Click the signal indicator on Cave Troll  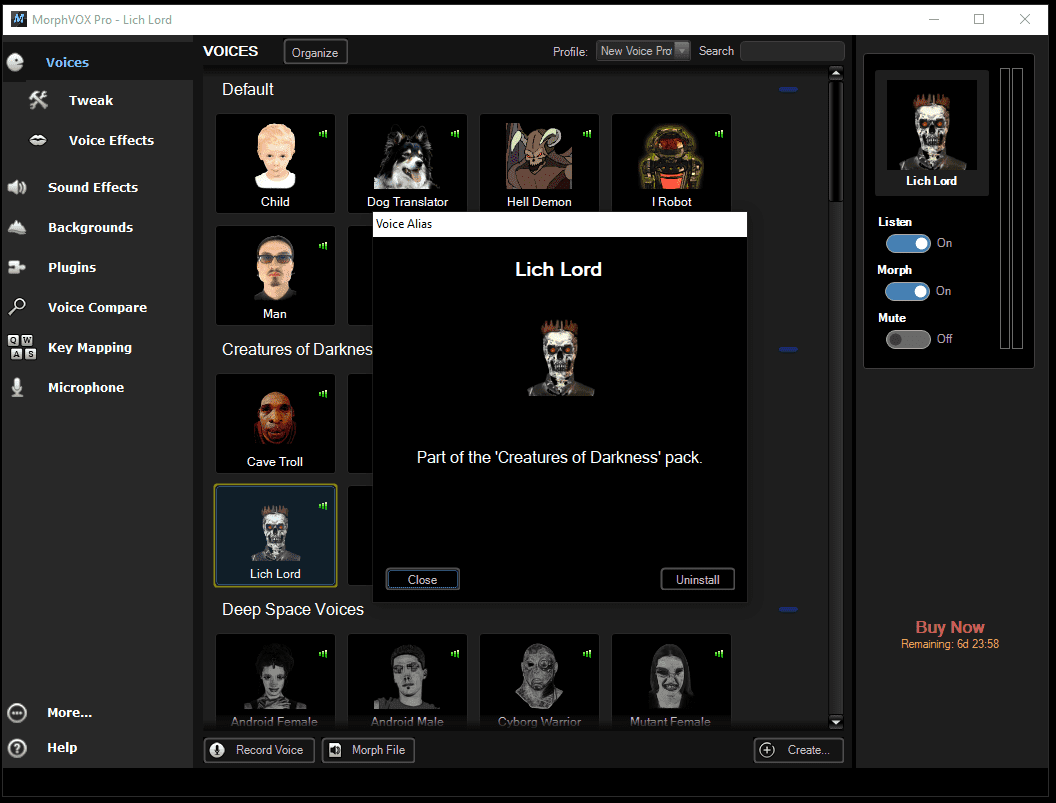tap(323, 393)
